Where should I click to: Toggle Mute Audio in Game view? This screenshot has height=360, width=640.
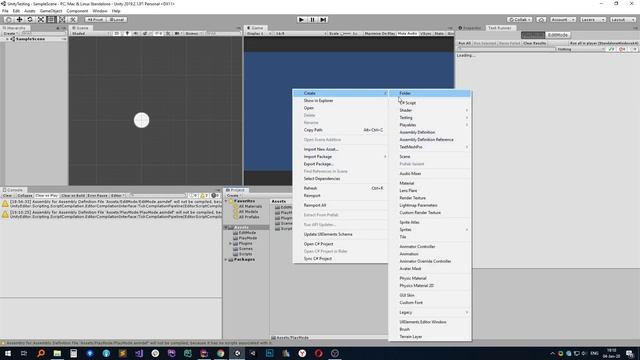point(407,33)
